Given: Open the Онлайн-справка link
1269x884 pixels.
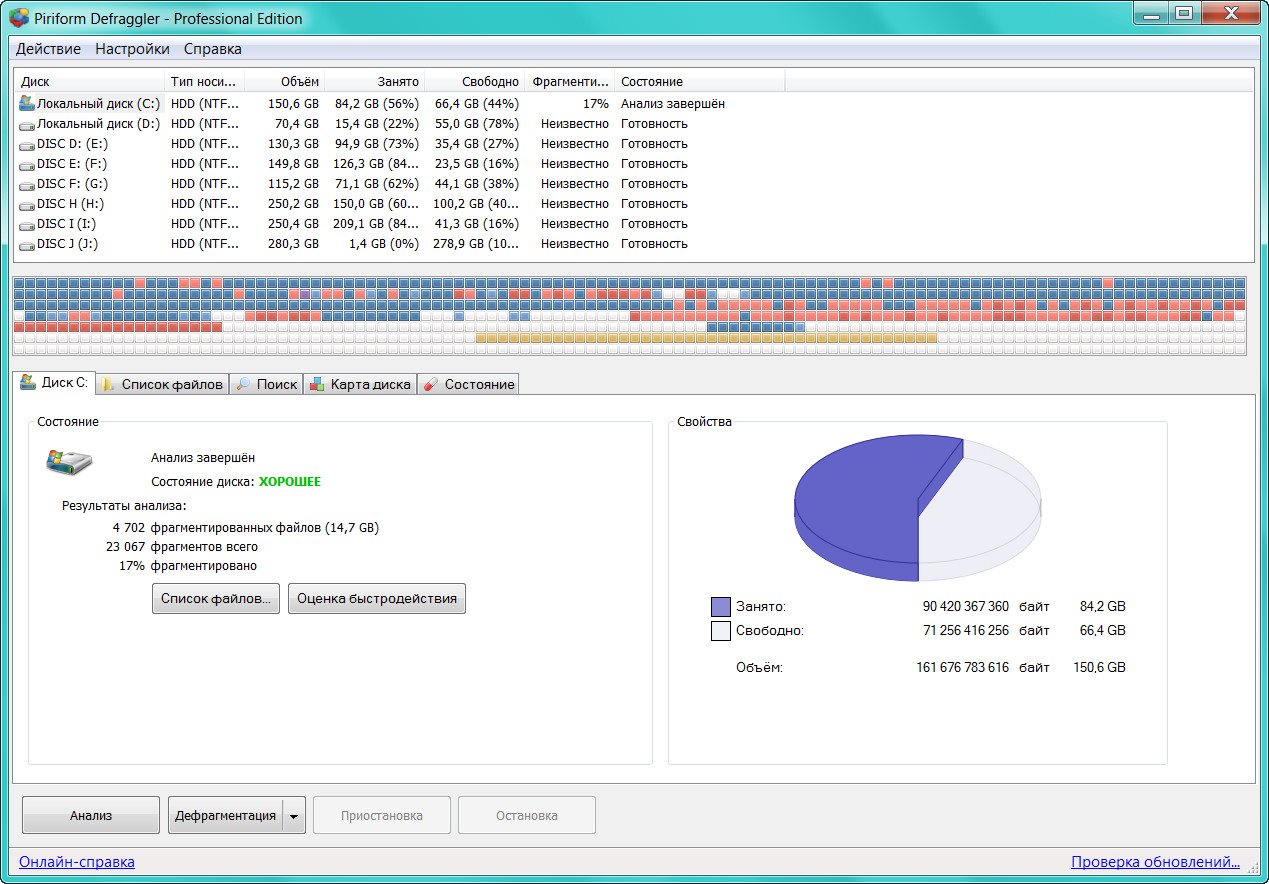Looking at the screenshot, I should [x=77, y=862].
